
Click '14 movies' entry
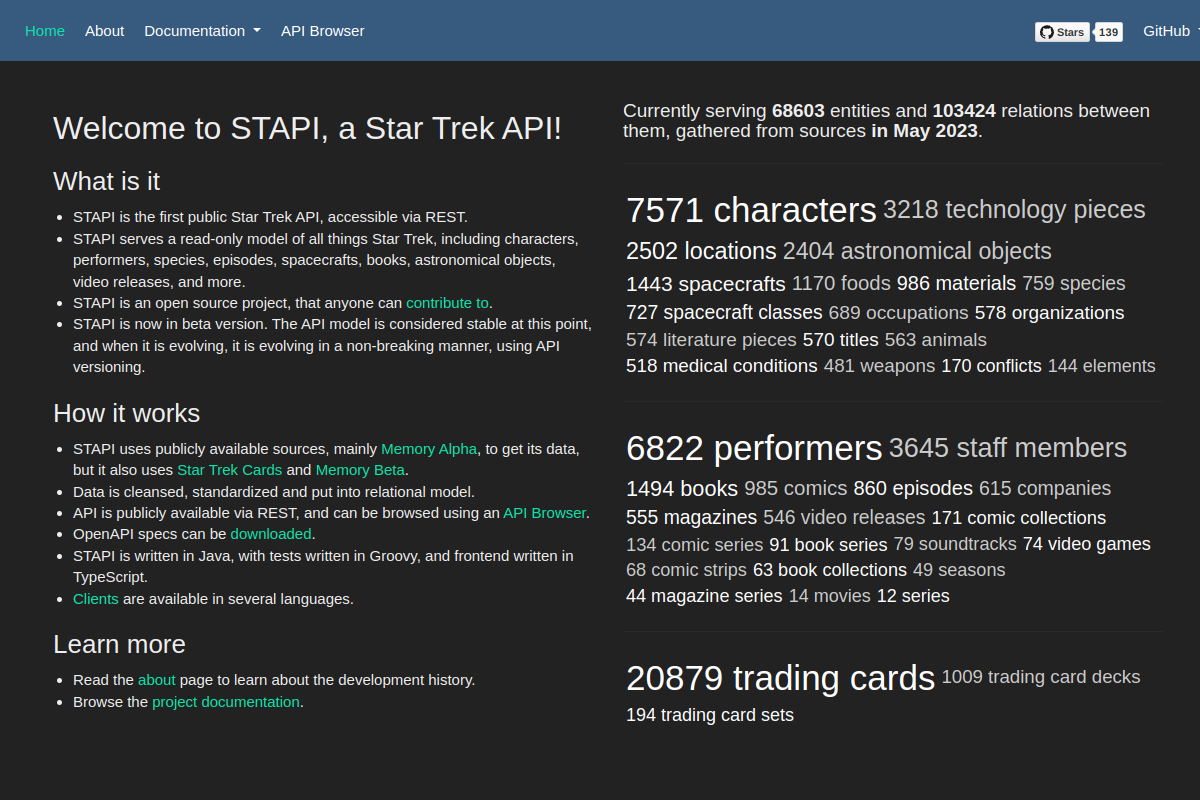(830, 596)
